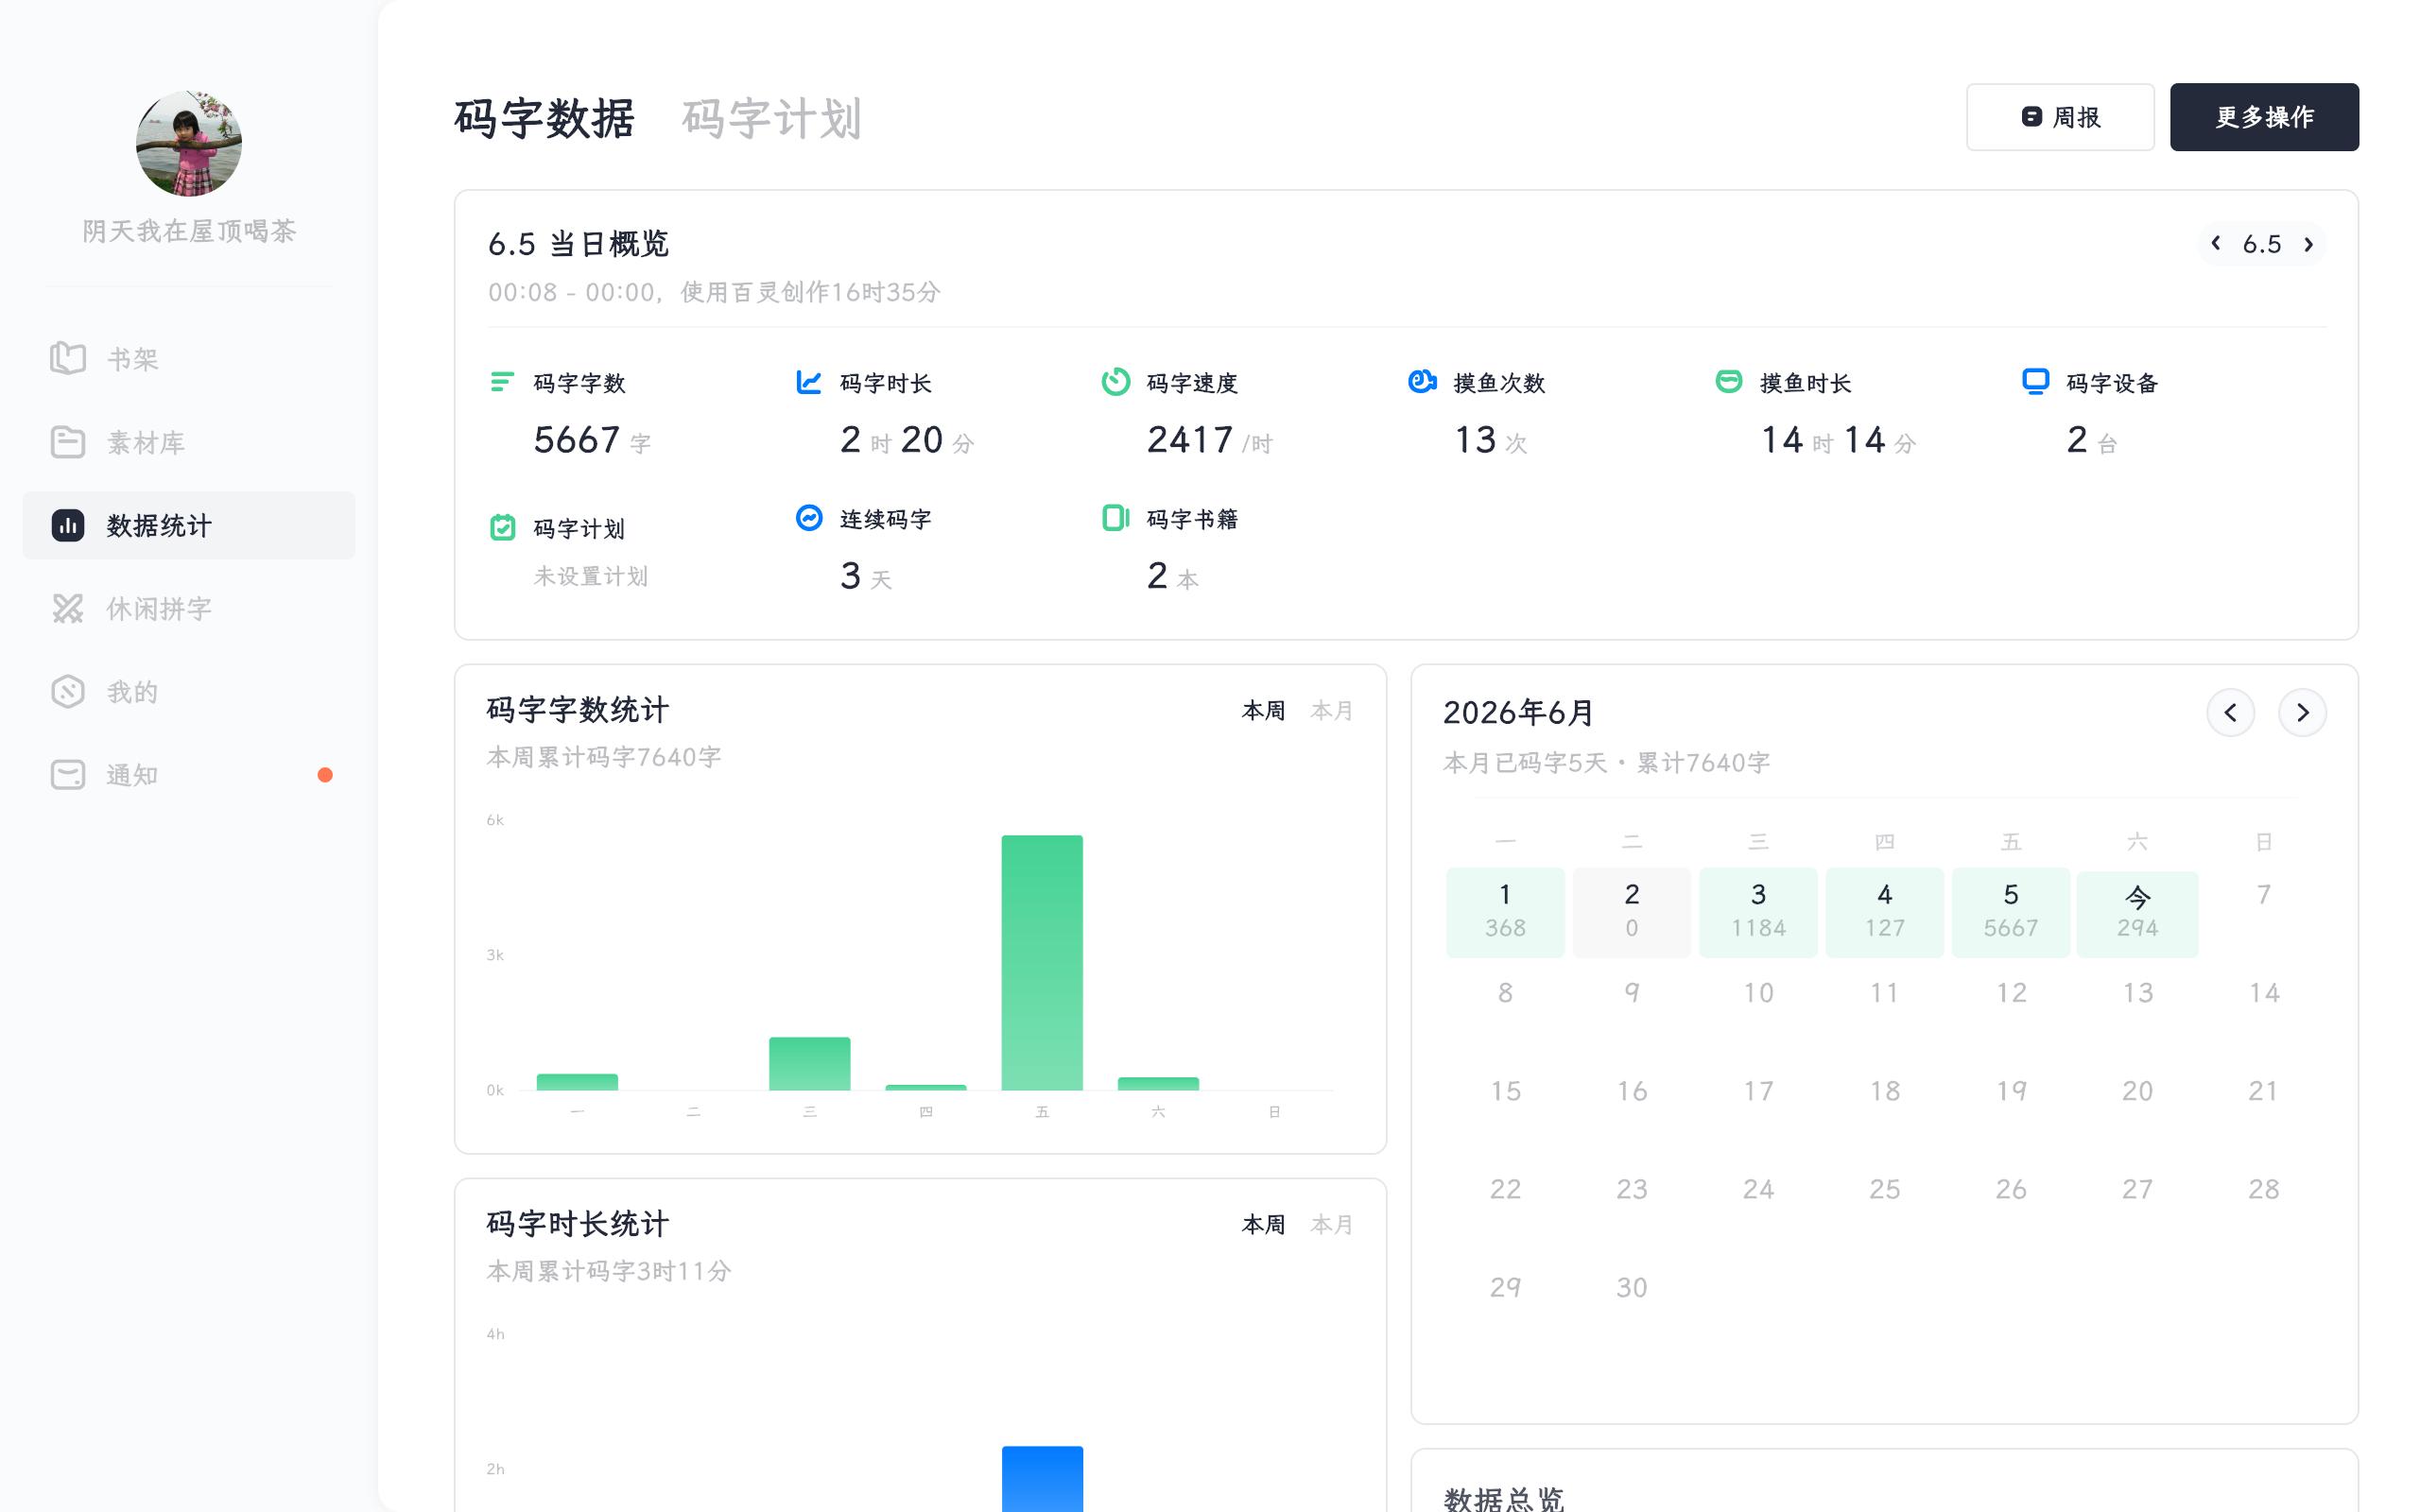Image resolution: width=2420 pixels, height=1512 pixels.
Task: Select the 码字数据 tab
Action: tap(544, 118)
